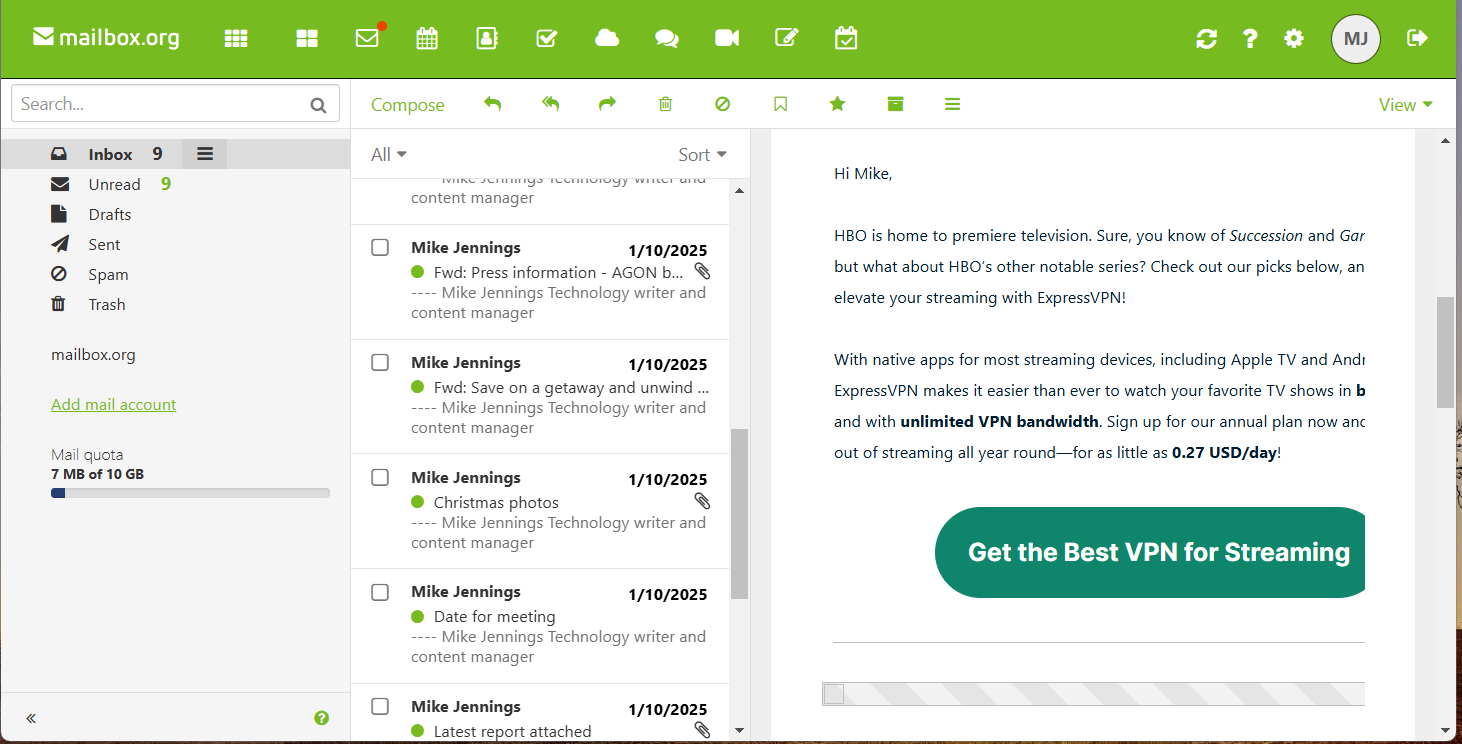Open the Drafts folder
1462x744 pixels.
110,214
